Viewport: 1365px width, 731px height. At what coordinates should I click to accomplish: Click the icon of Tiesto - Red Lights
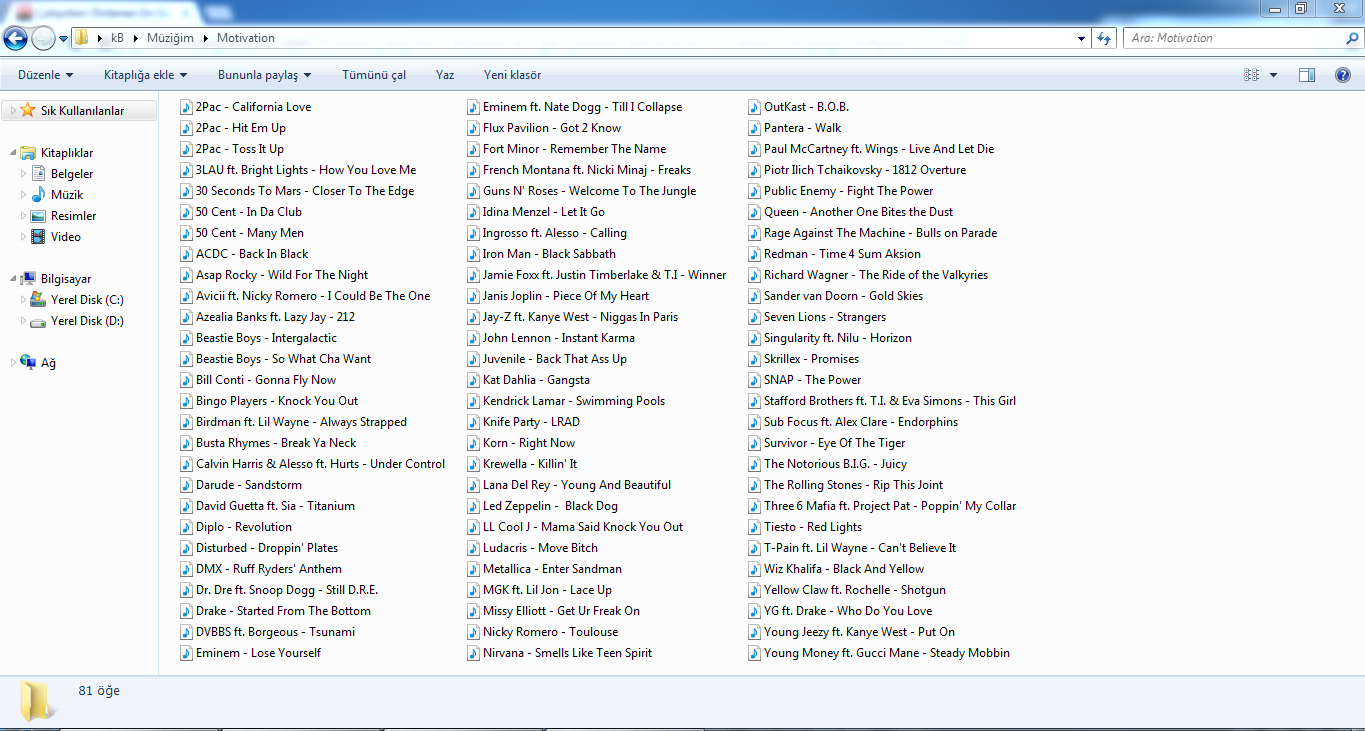click(755, 527)
